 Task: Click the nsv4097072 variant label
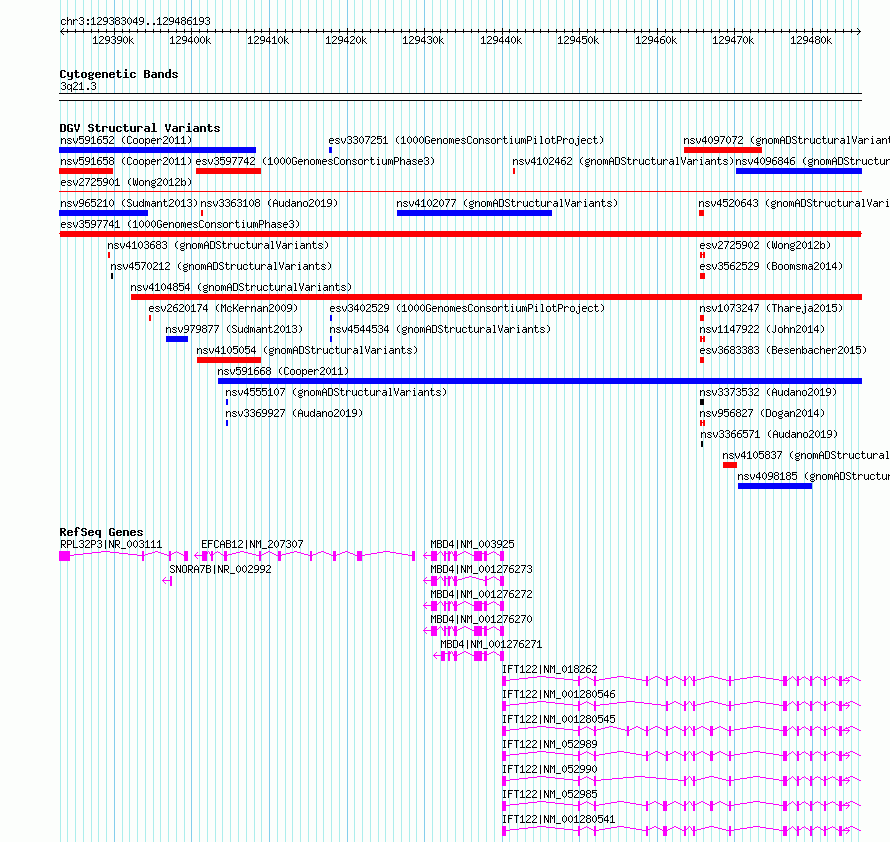tap(787, 140)
